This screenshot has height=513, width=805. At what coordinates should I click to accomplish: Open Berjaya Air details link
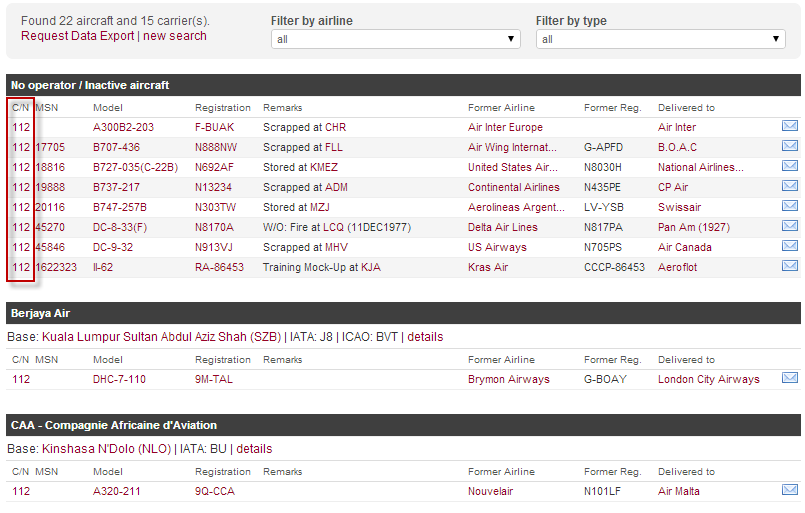(425, 337)
